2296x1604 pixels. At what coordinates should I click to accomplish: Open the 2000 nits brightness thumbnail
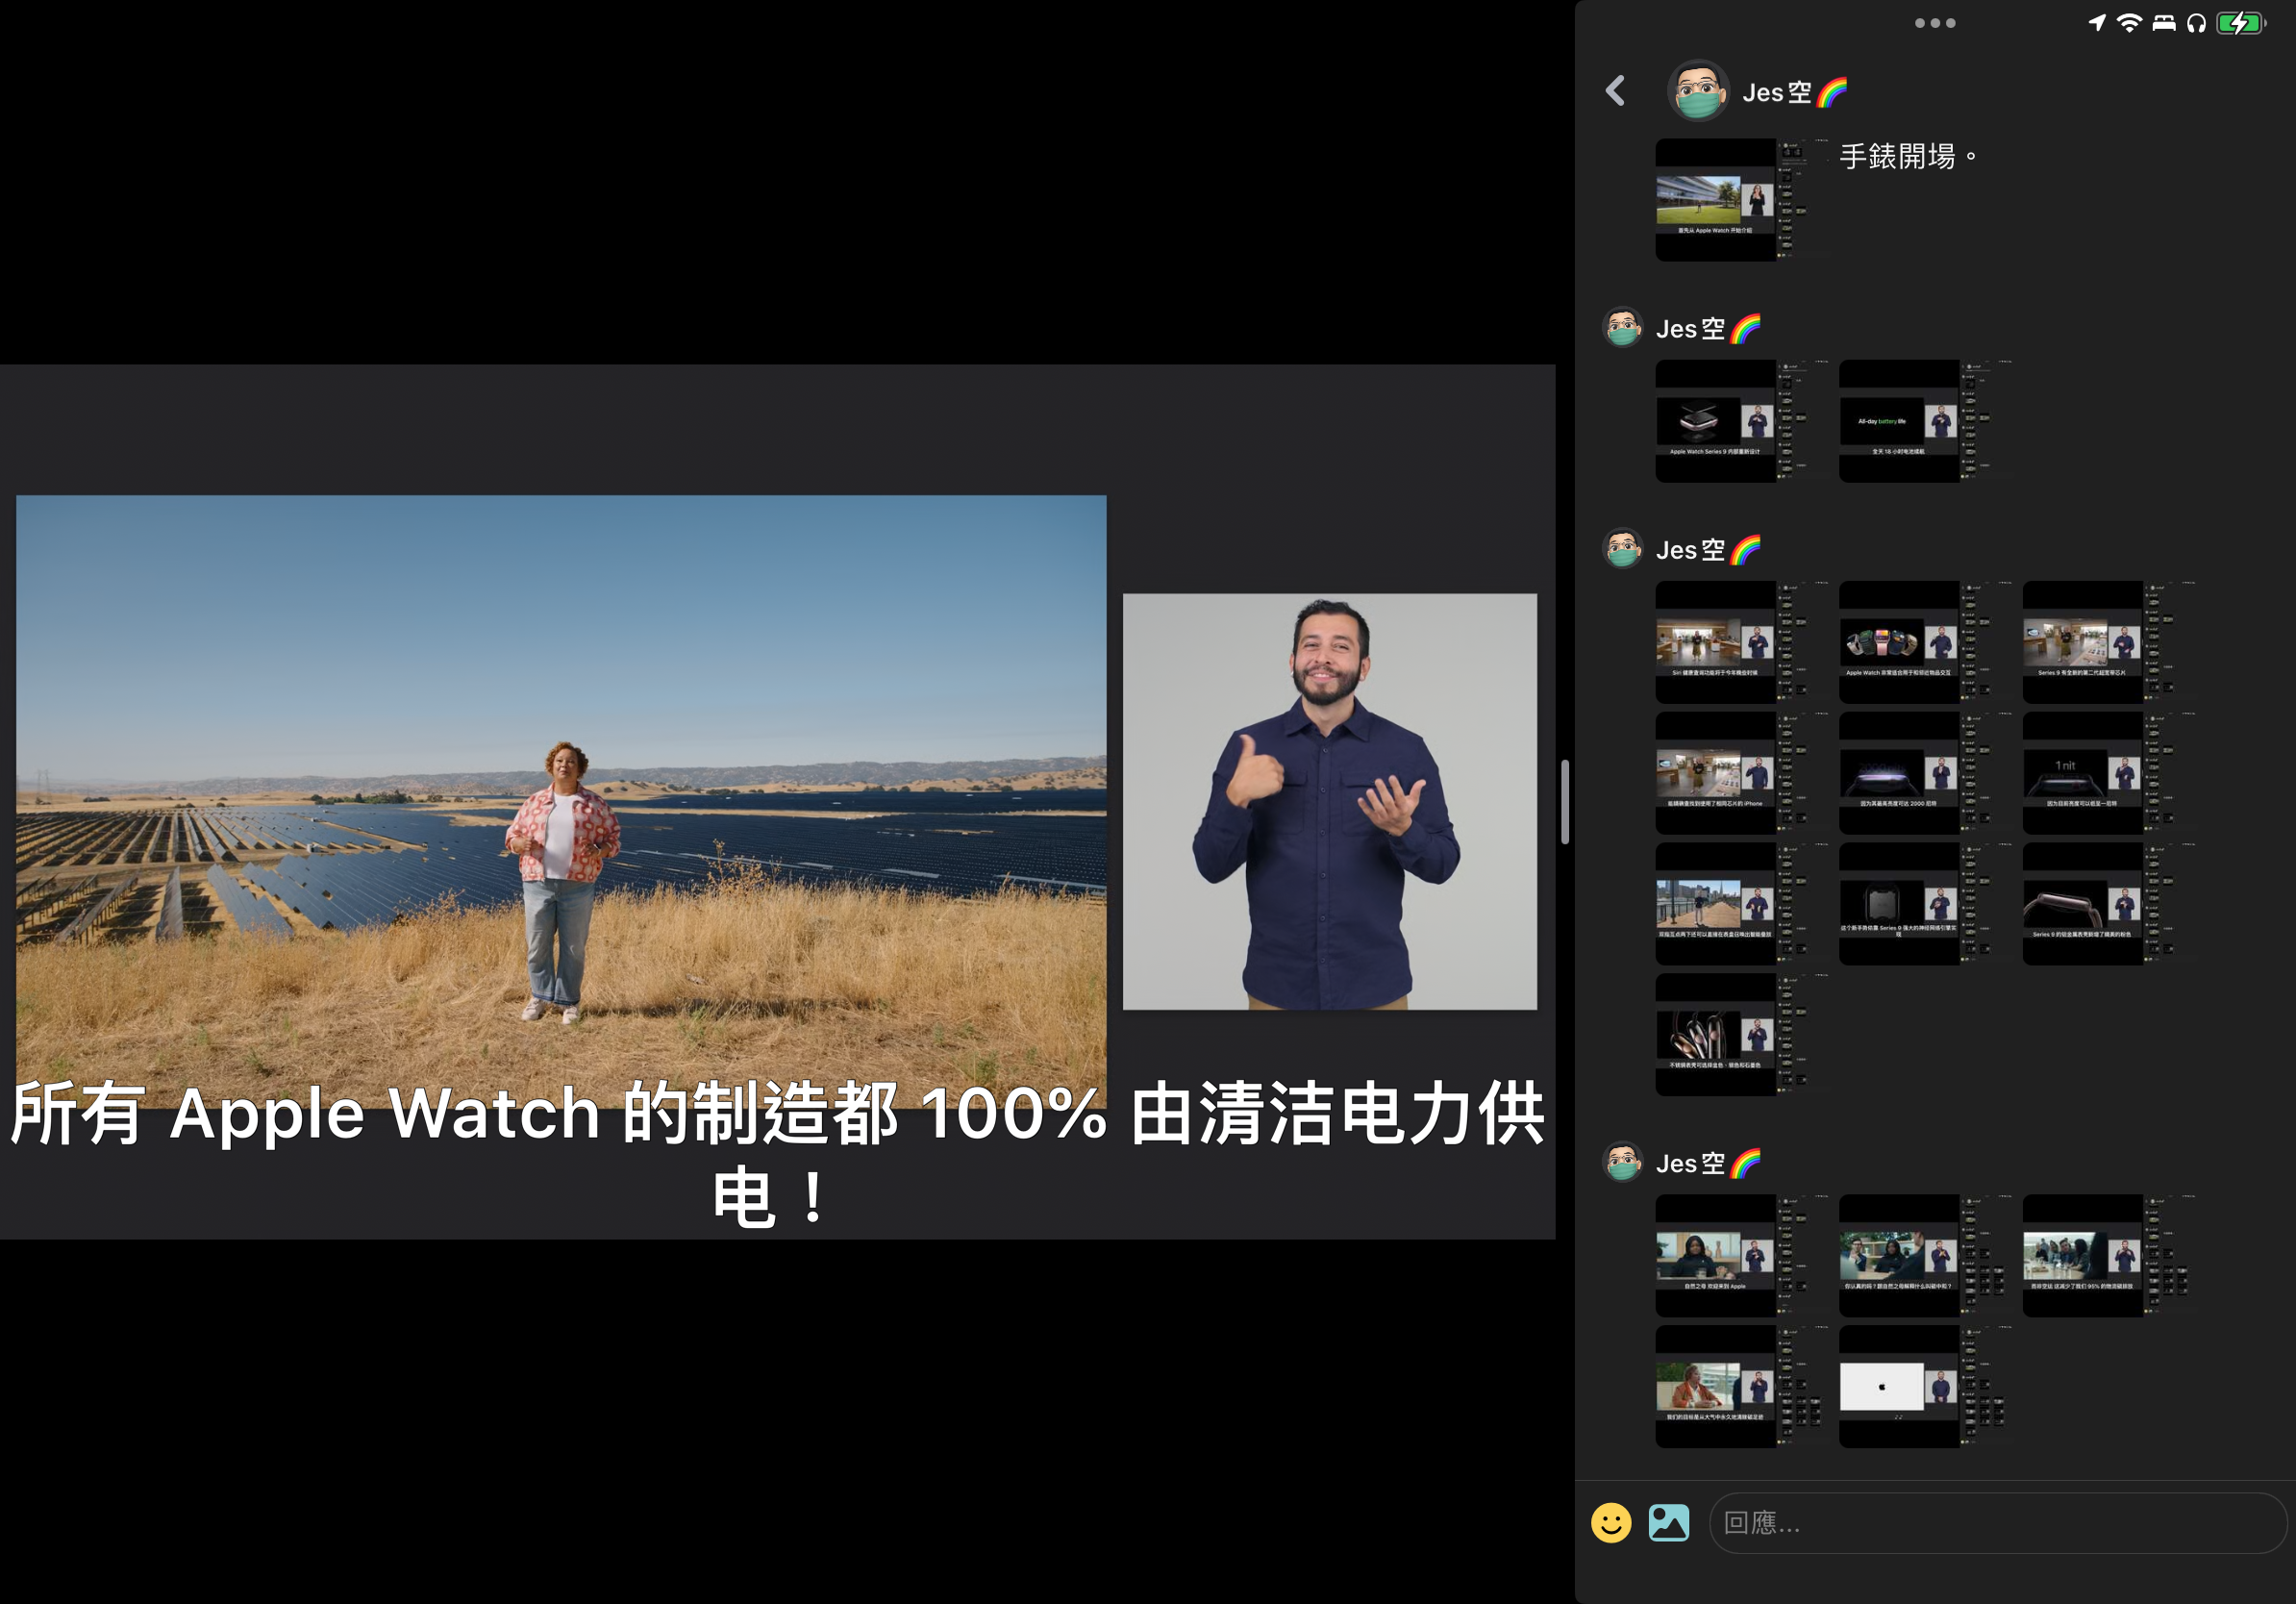(x=1926, y=773)
